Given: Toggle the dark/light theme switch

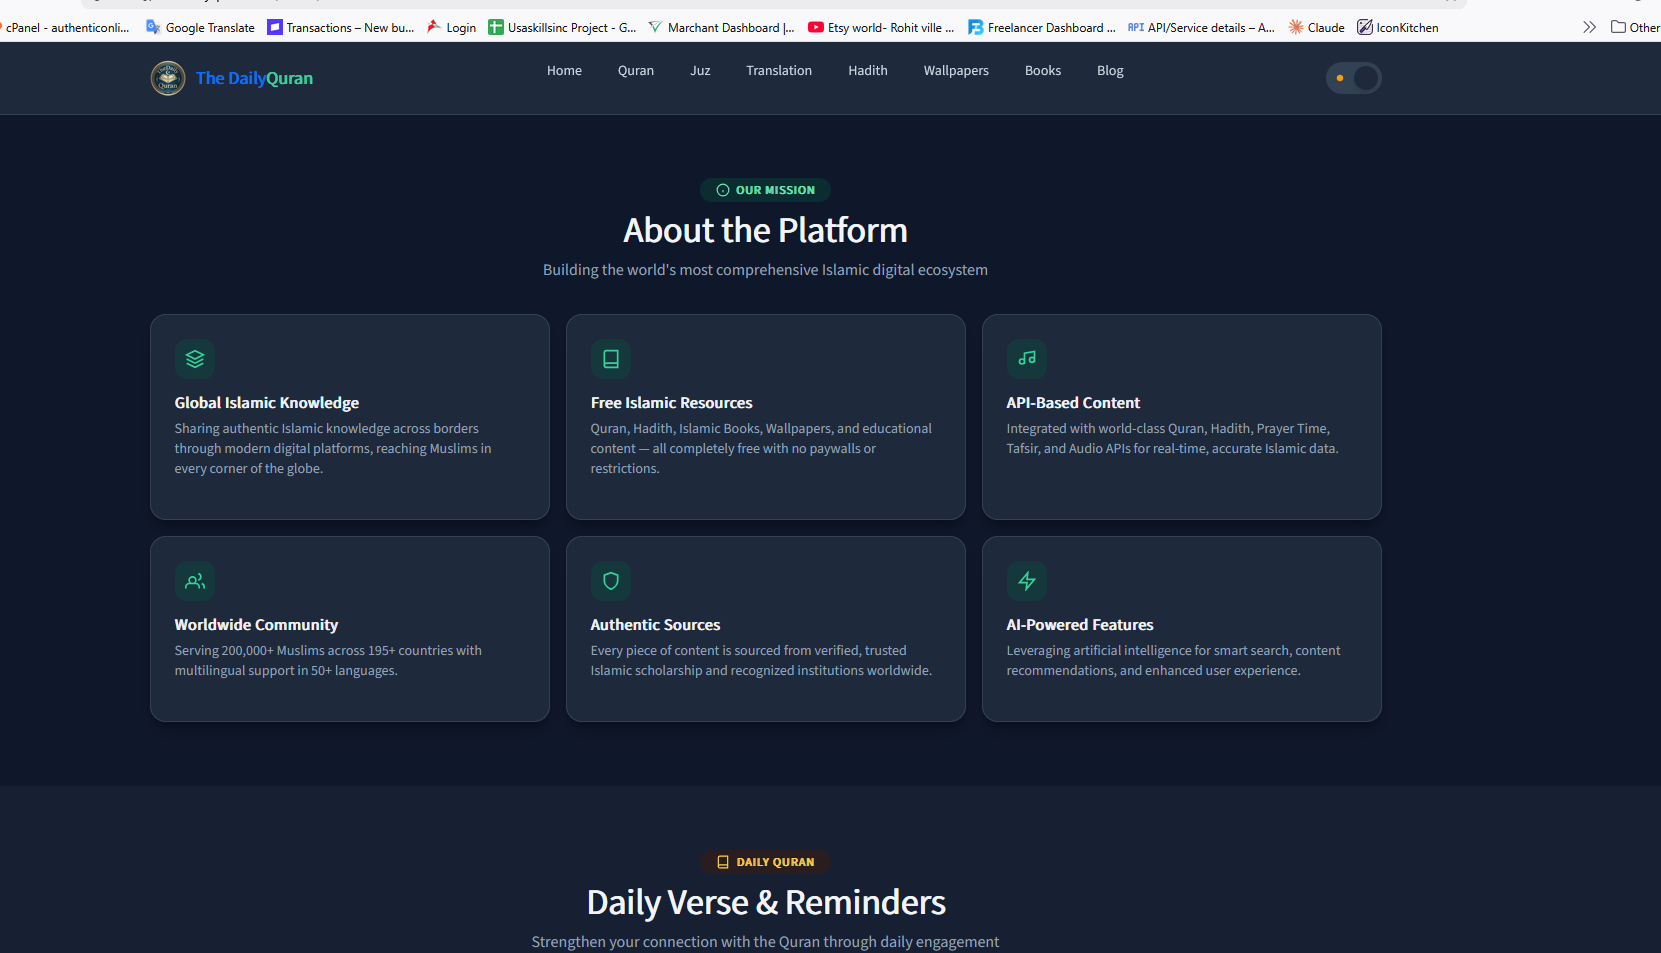Looking at the screenshot, I should tap(1354, 78).
